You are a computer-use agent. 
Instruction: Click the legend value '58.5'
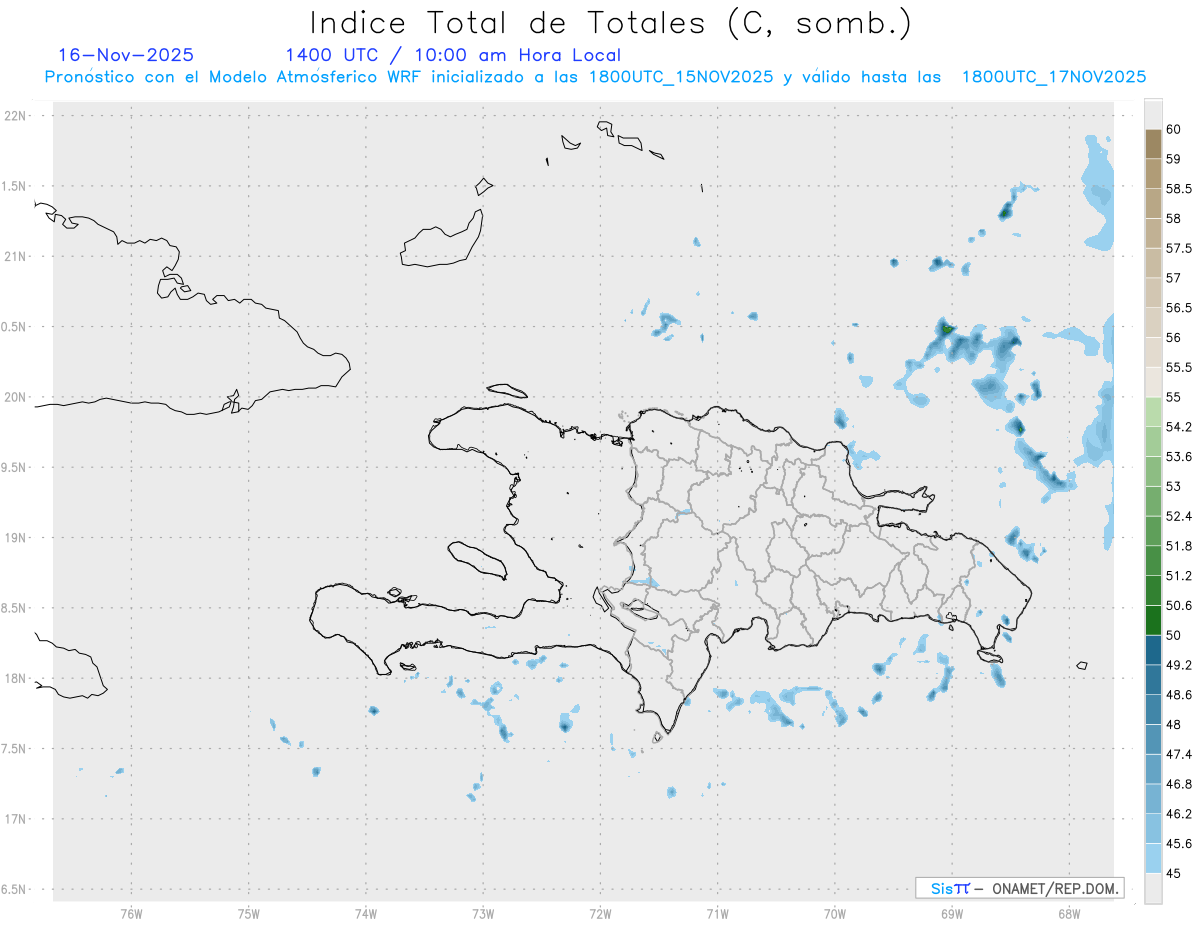click(x=1179, y=189)
